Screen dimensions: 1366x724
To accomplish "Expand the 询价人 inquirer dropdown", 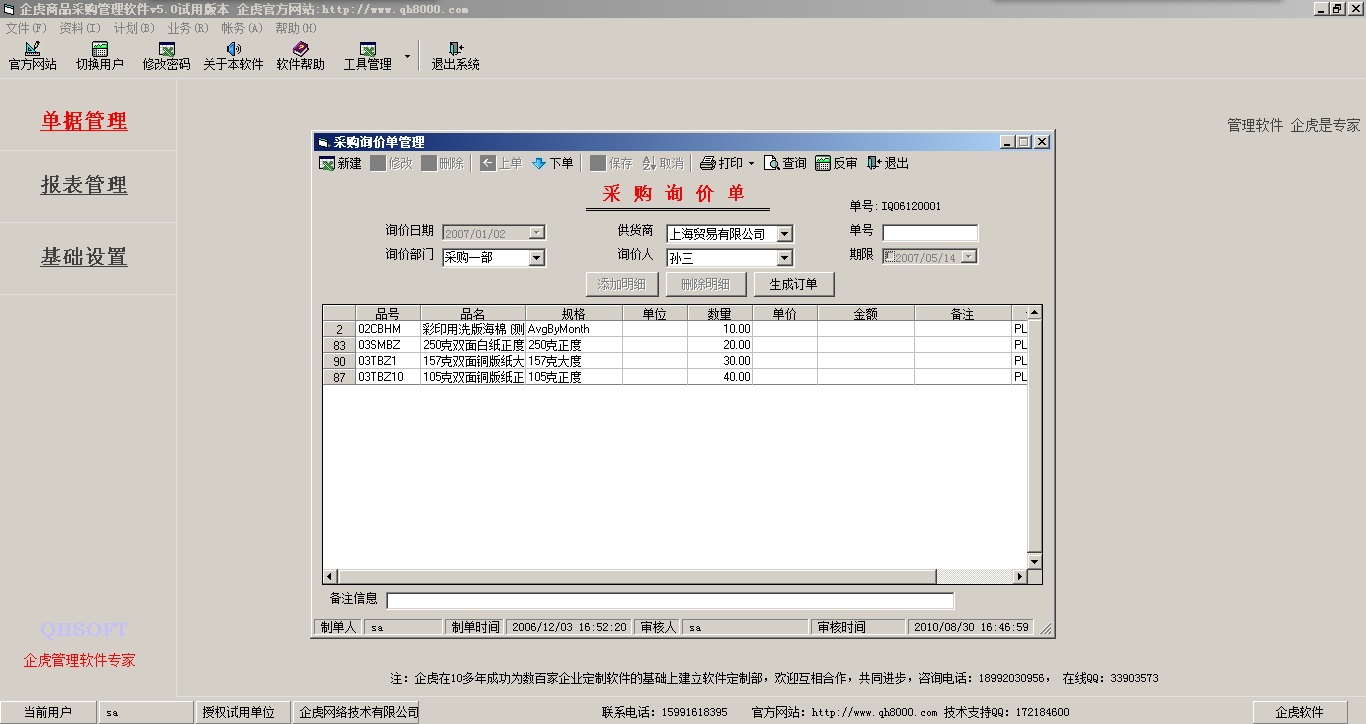I will 784,258.
